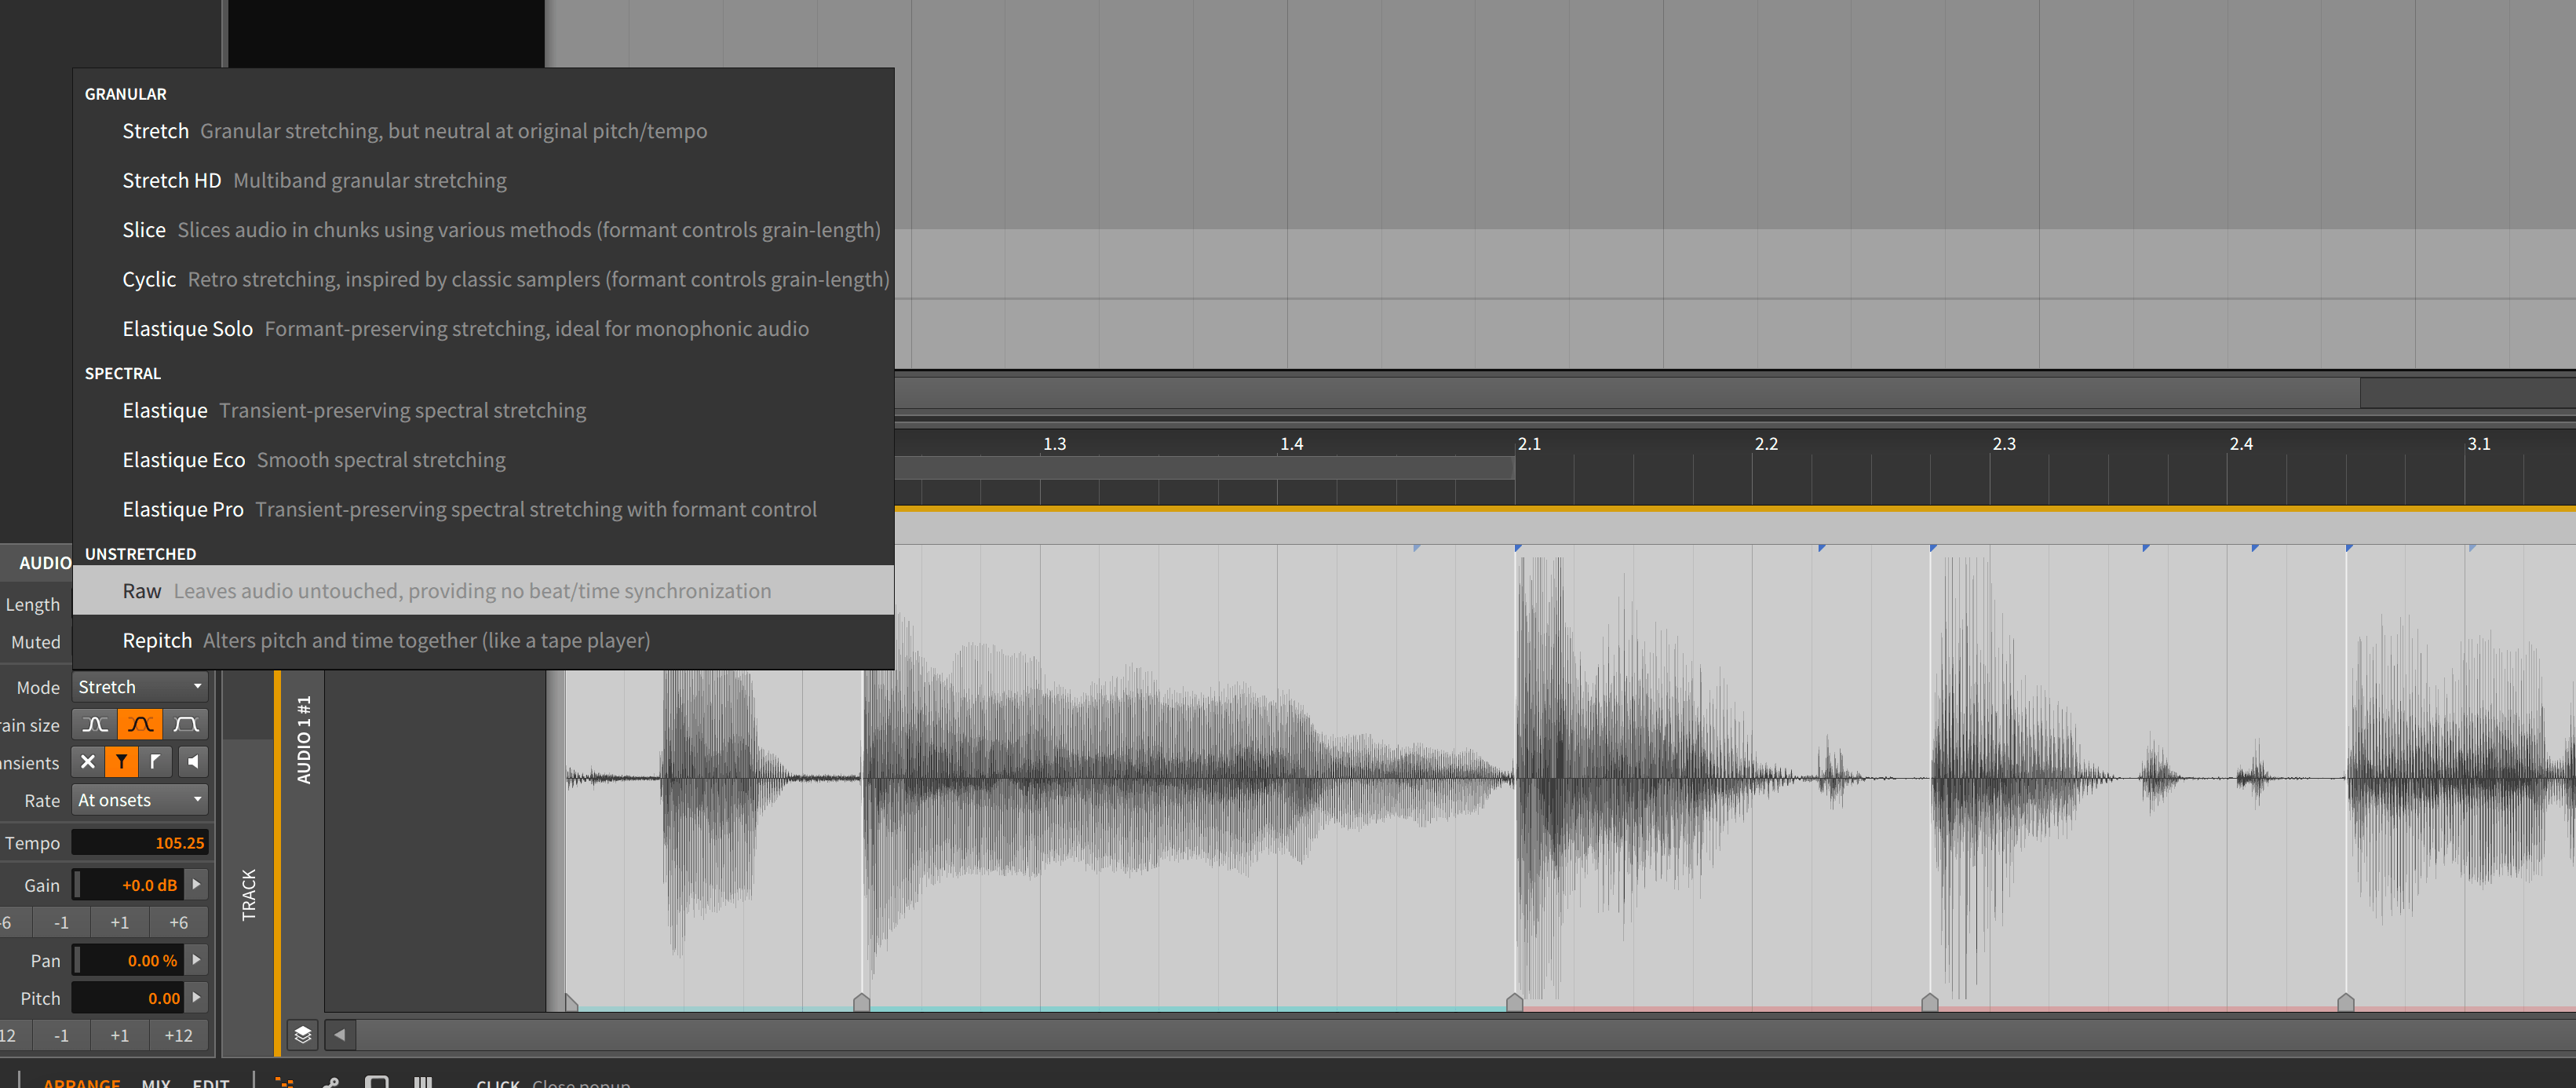
Task: Disable transient detection with the X icon
Action: pyautogui.click(x=87, y=761)
